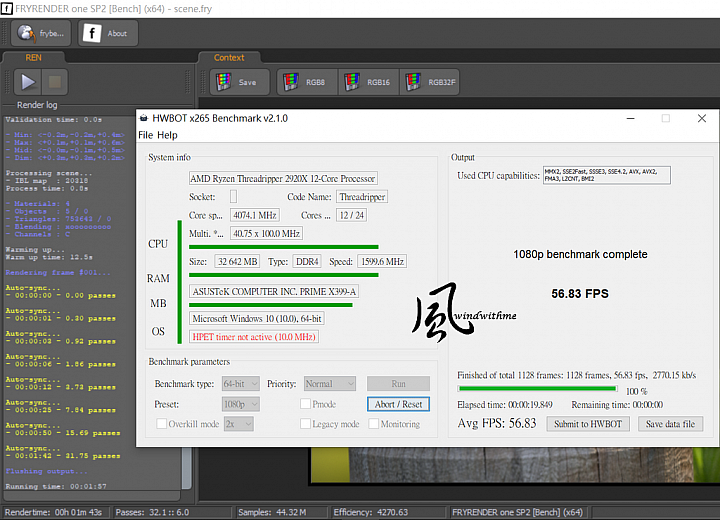720x520 pixels.
Task: Enable the Monitoring checkbox
Action: [x=373, y=424]
